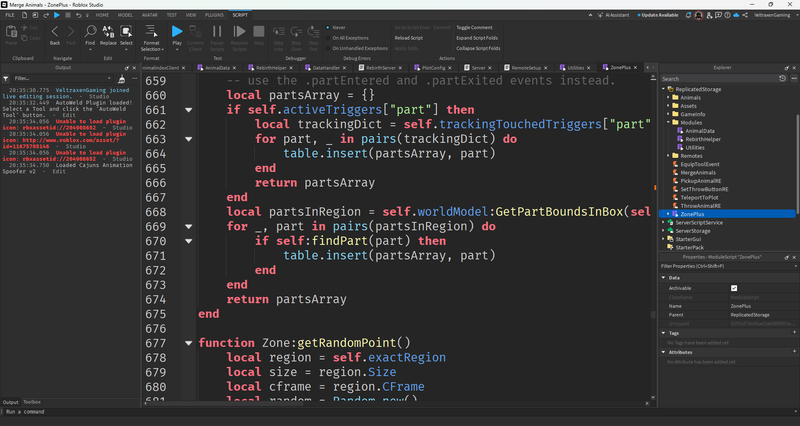Collapse the Modules folder in Explorer
This screenshot has height=426, width=800.
(670, 123)
